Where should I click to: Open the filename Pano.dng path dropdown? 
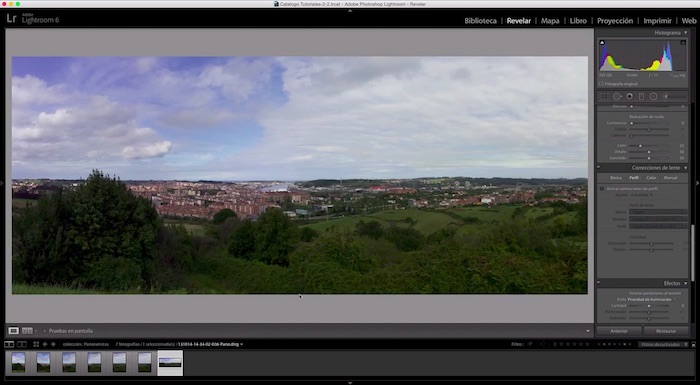coord(210,344)
